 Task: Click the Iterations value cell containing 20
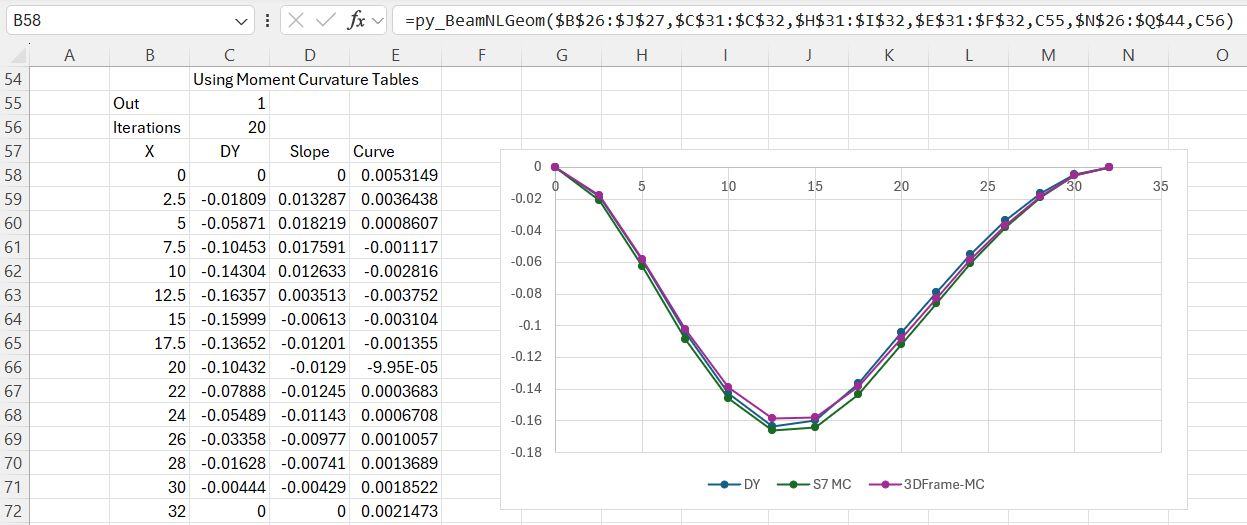coord(229,128)
